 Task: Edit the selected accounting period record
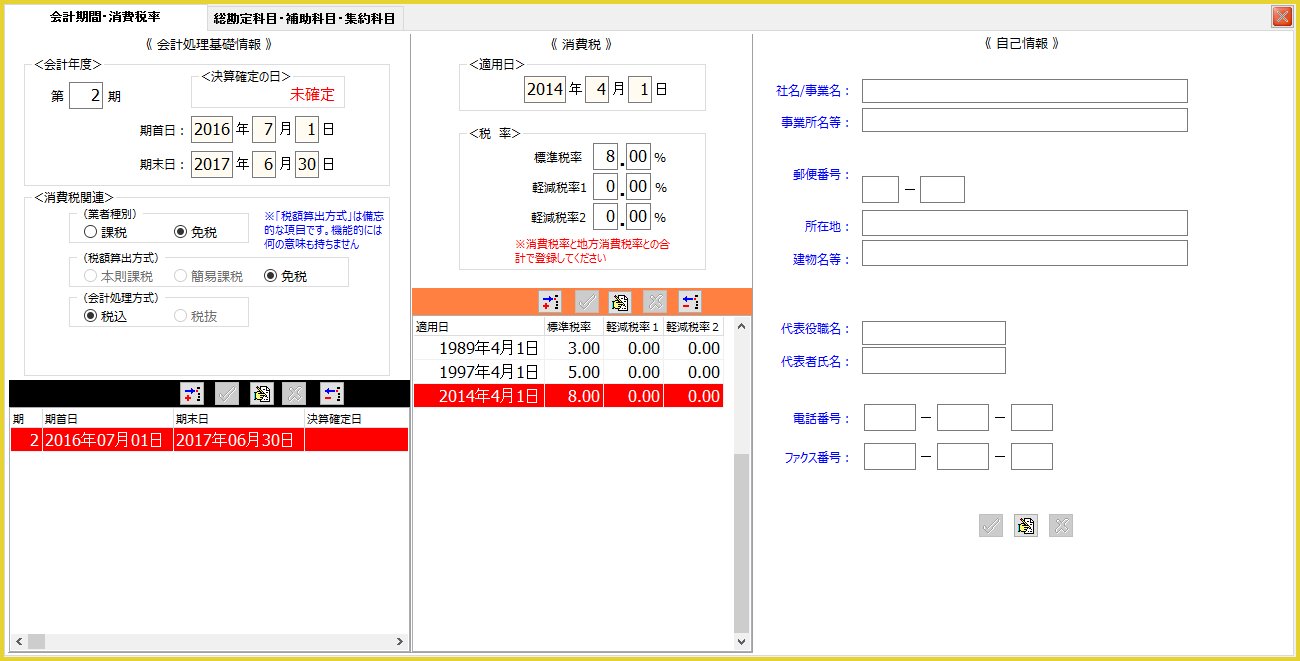tap(261, 394)
